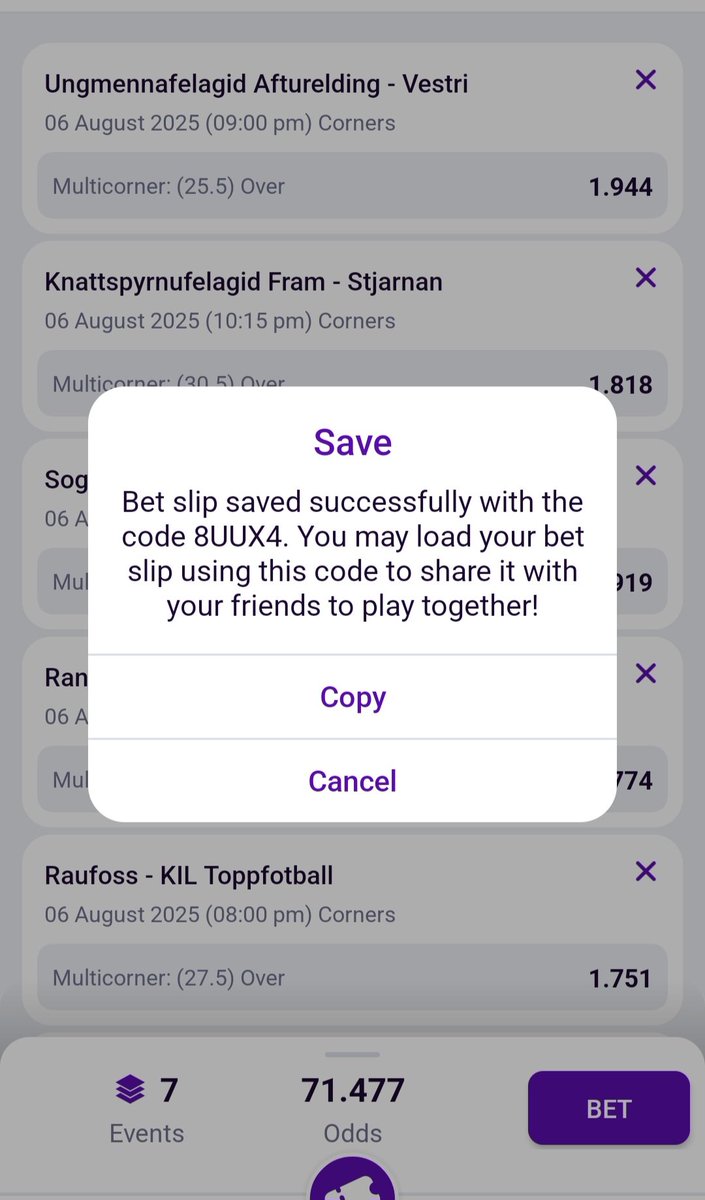The height and width of the screenshot is (1200, 705).
Task: Tap the 1.944 odds value
Action: pyautogui.click(x=620, y=187)
